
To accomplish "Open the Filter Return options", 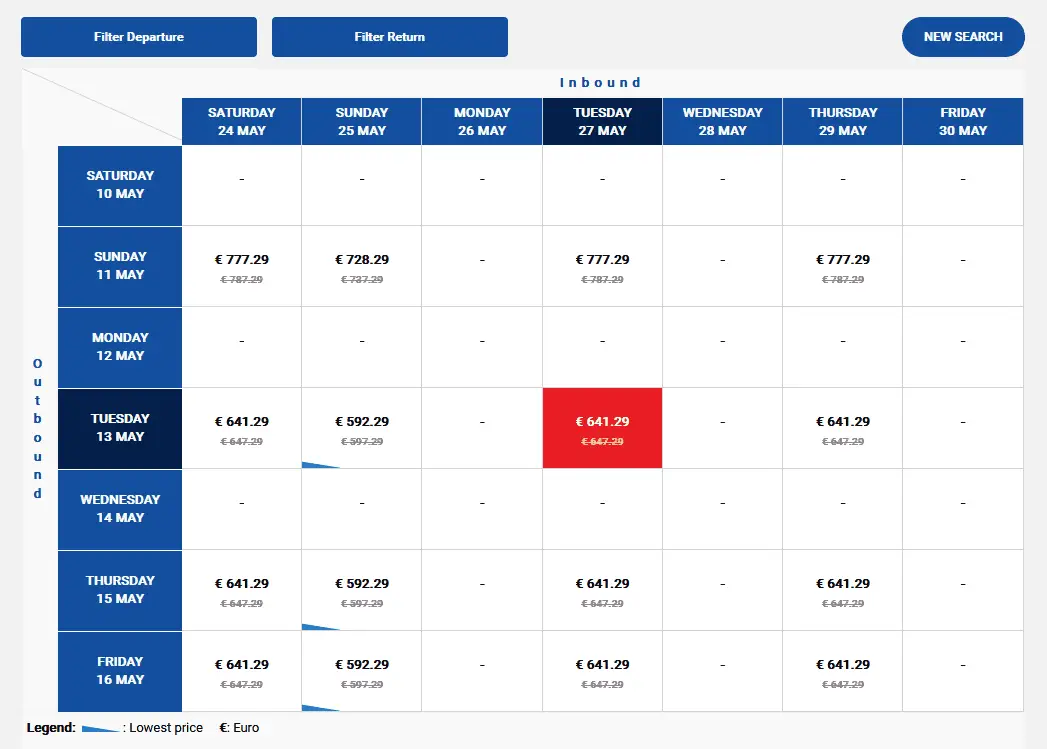I will click(x=390, y=37).
